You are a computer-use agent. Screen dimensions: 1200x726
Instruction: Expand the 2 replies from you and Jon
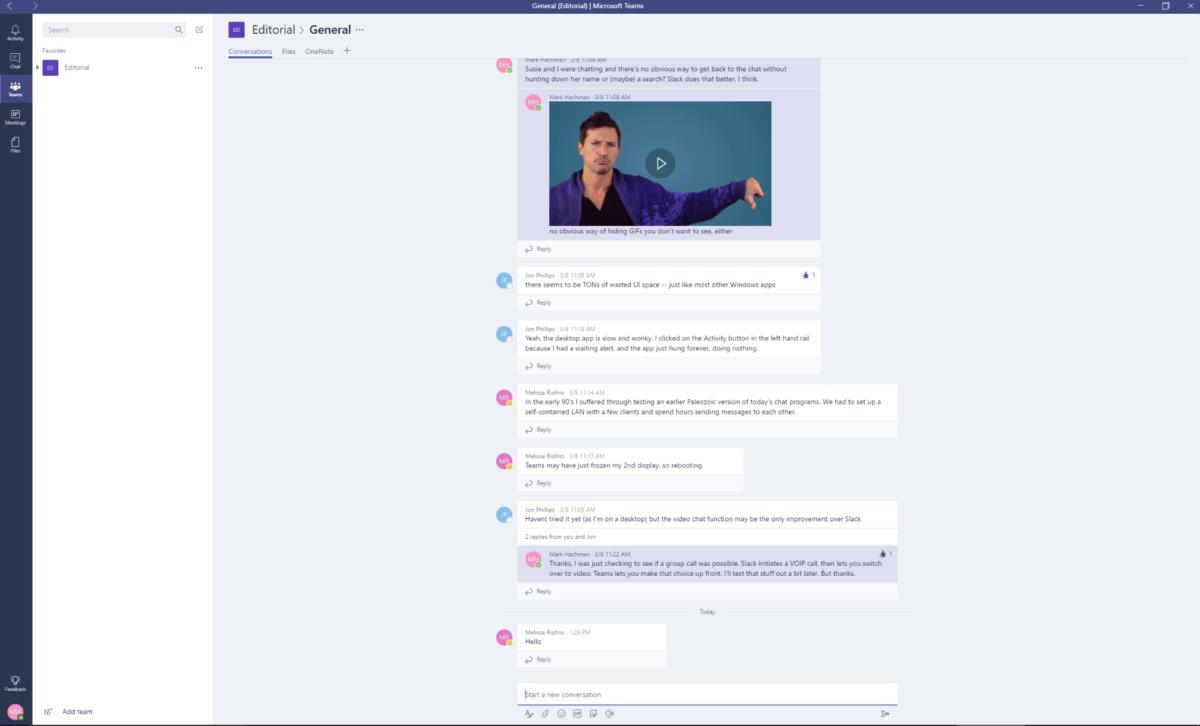click(560, 537)
